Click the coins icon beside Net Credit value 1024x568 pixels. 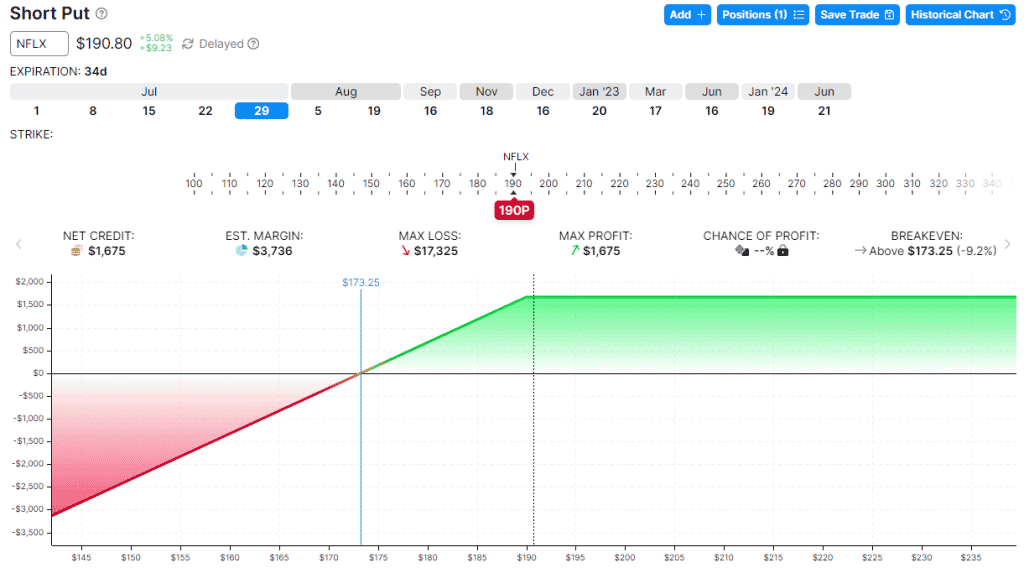point(77,251)
